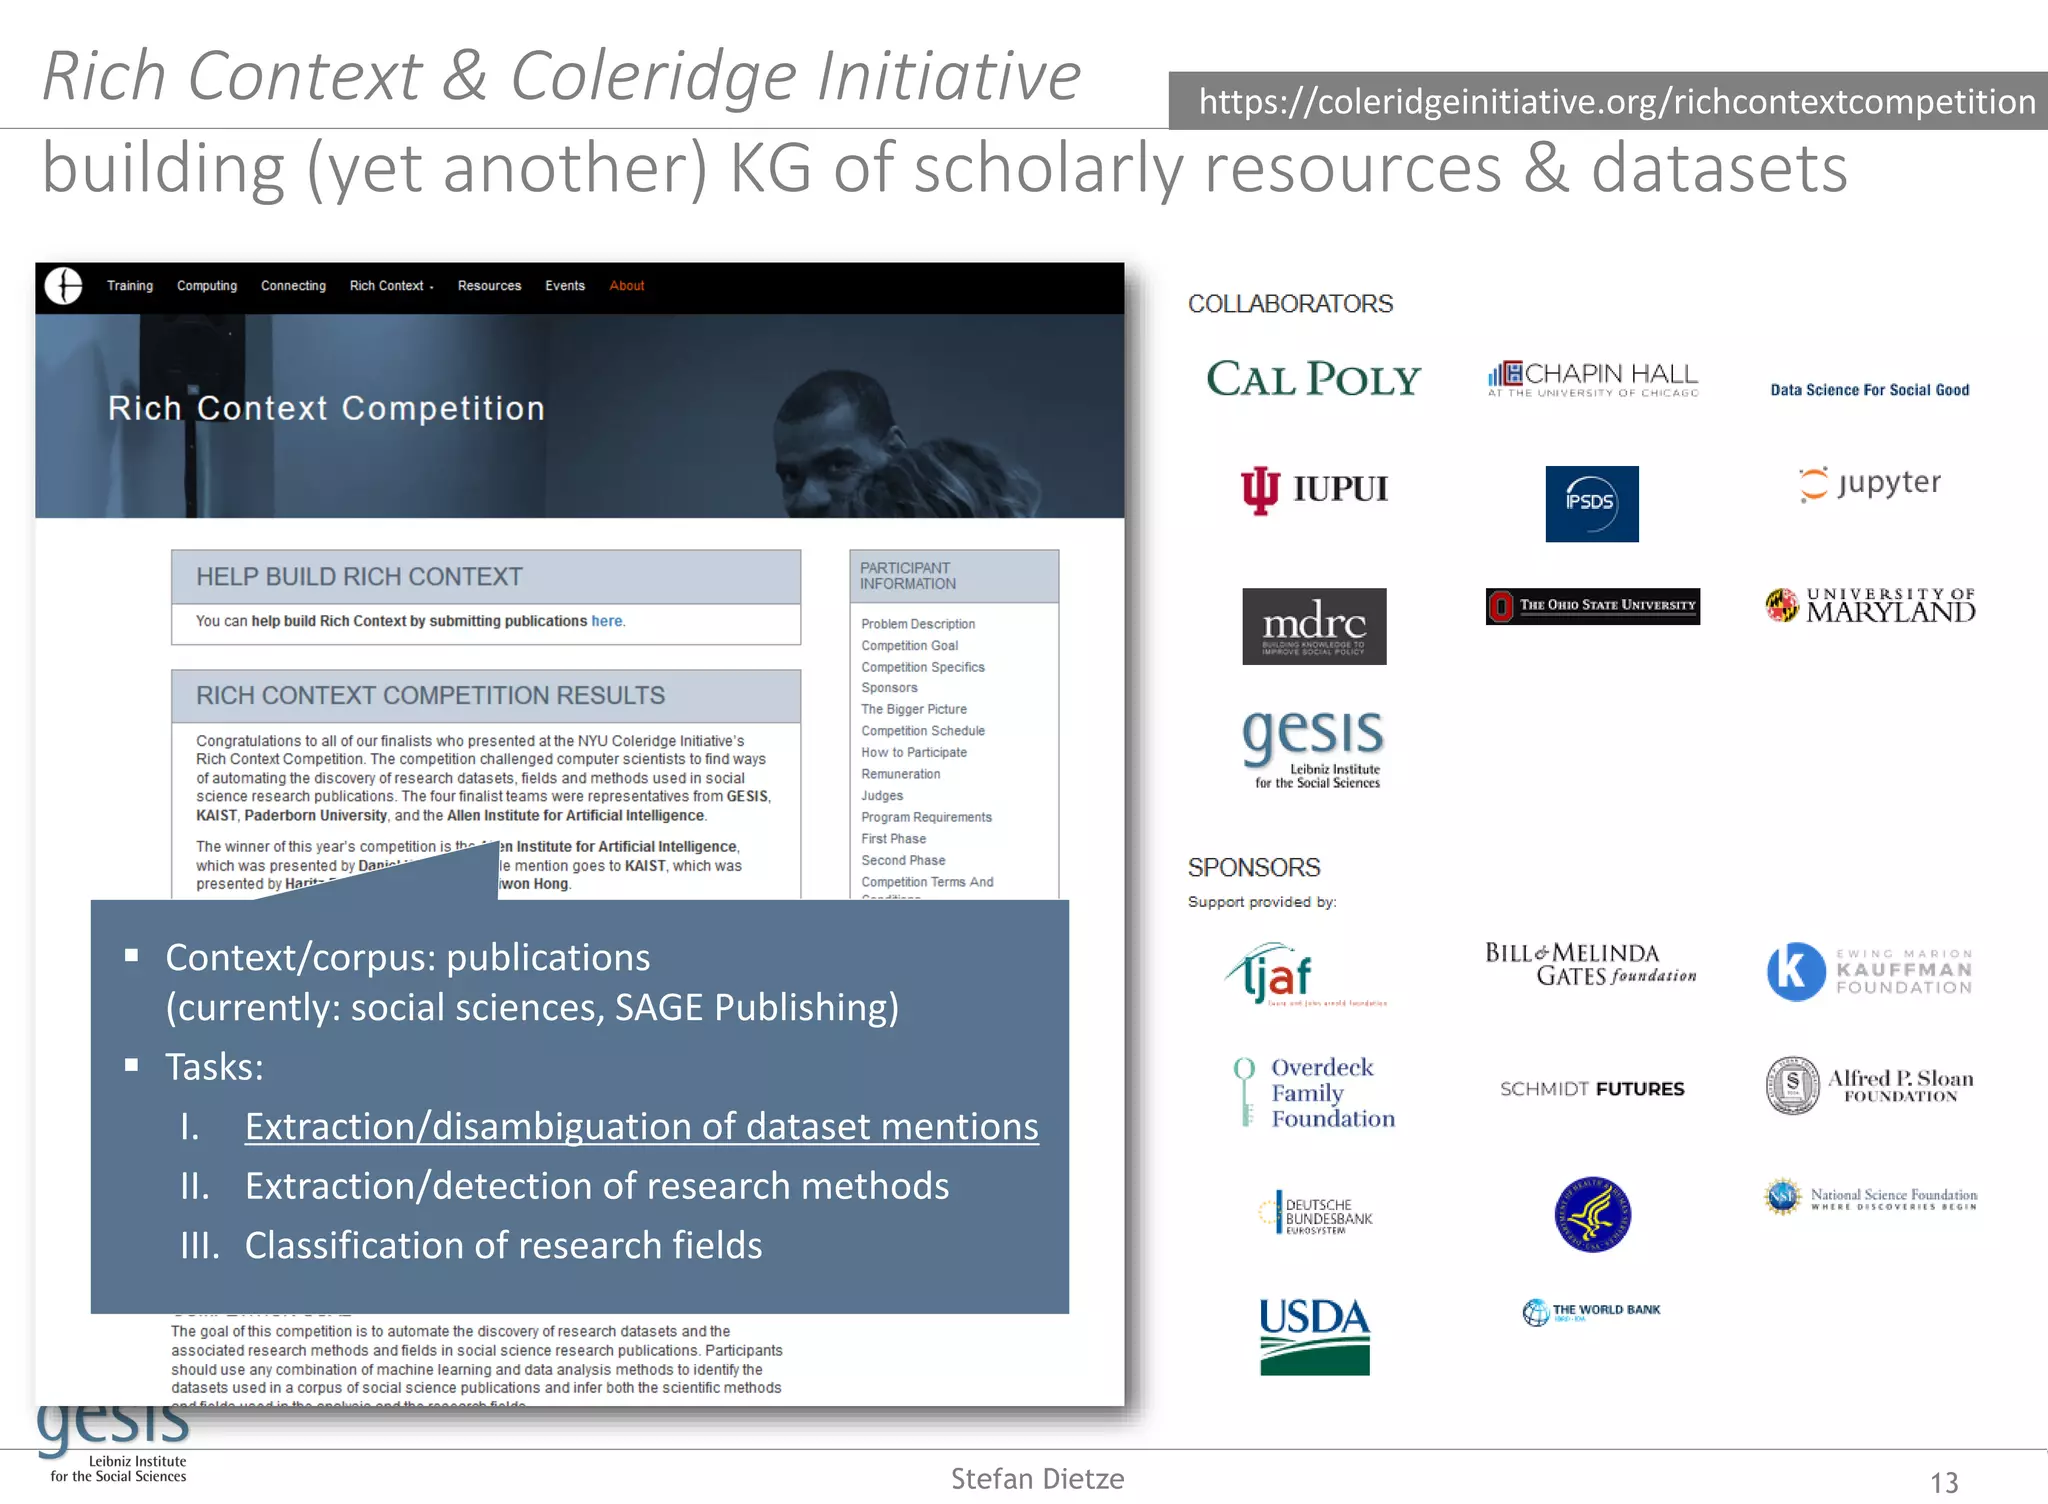Open Competition Specifics link

point(923,667)
